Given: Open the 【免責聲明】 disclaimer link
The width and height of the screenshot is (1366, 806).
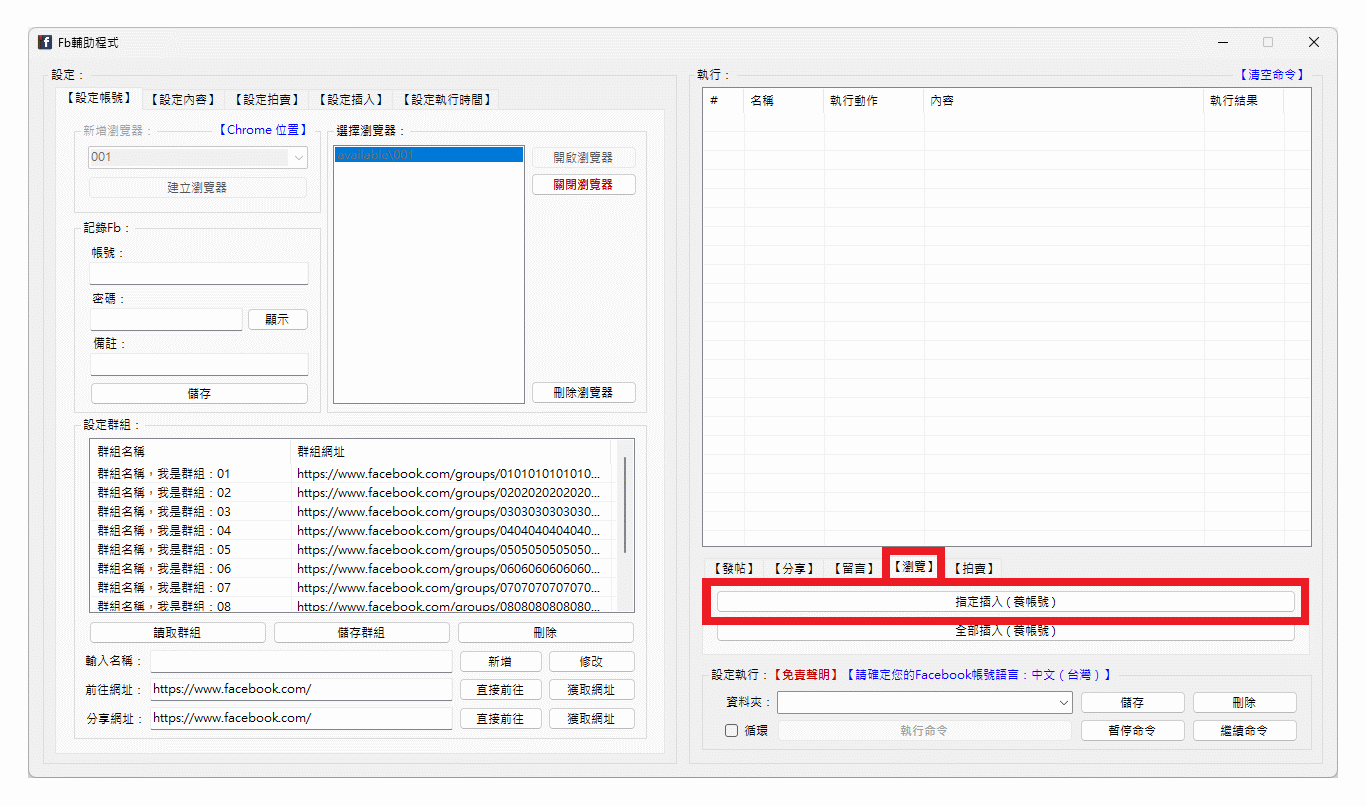Looking at the screenshot, I should coord(807,675).
